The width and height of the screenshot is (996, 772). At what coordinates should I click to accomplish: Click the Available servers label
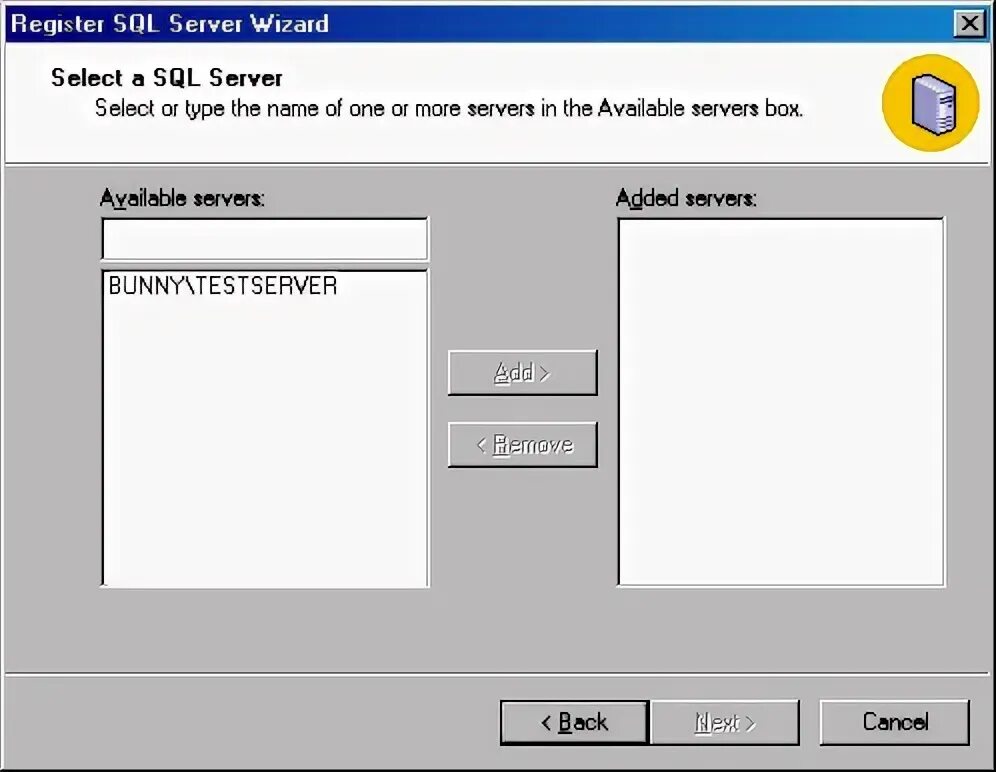coord(182,199)
